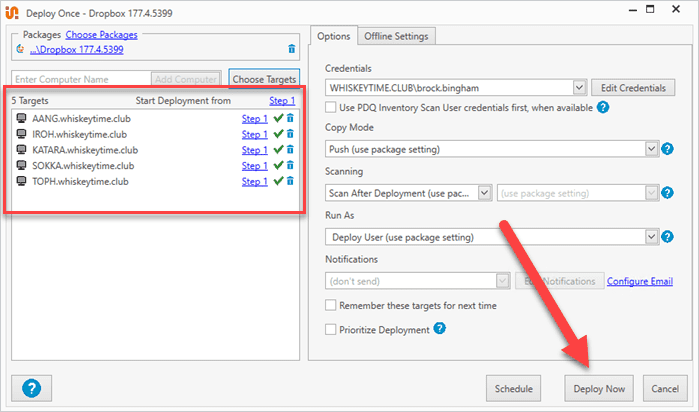Click Choose Packages link

pyautogui.click(x=102, y=35)
